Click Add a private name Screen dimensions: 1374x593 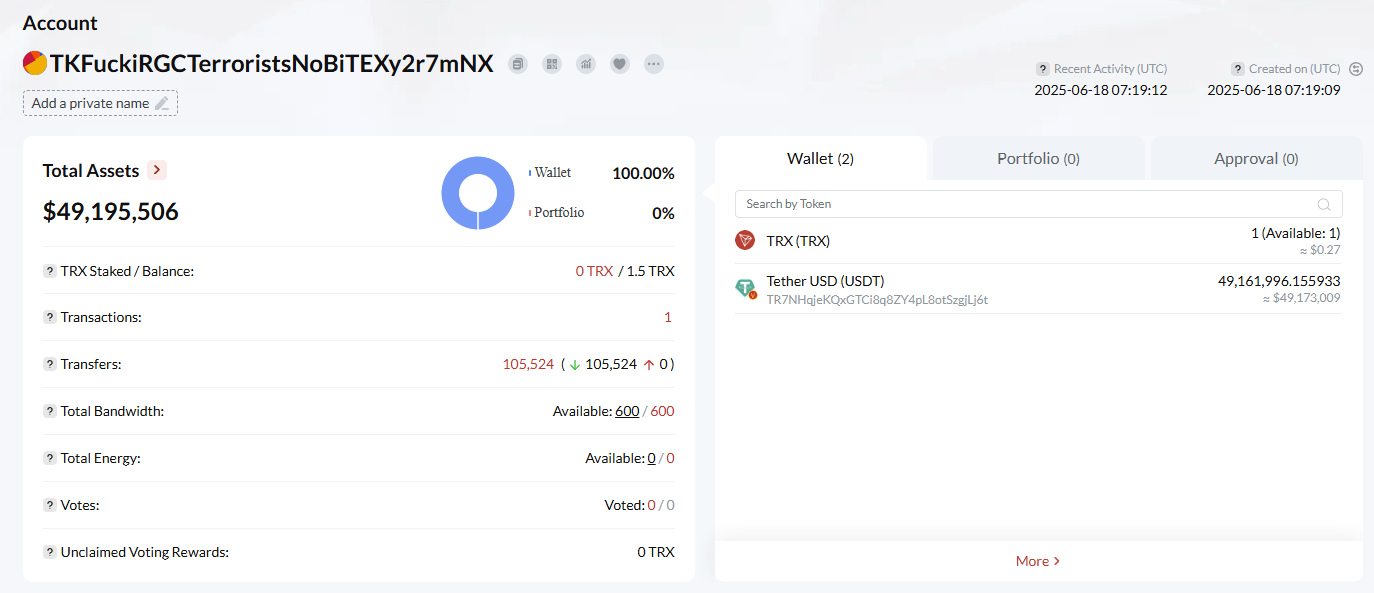pyautogui.click(x=100, y=103)
